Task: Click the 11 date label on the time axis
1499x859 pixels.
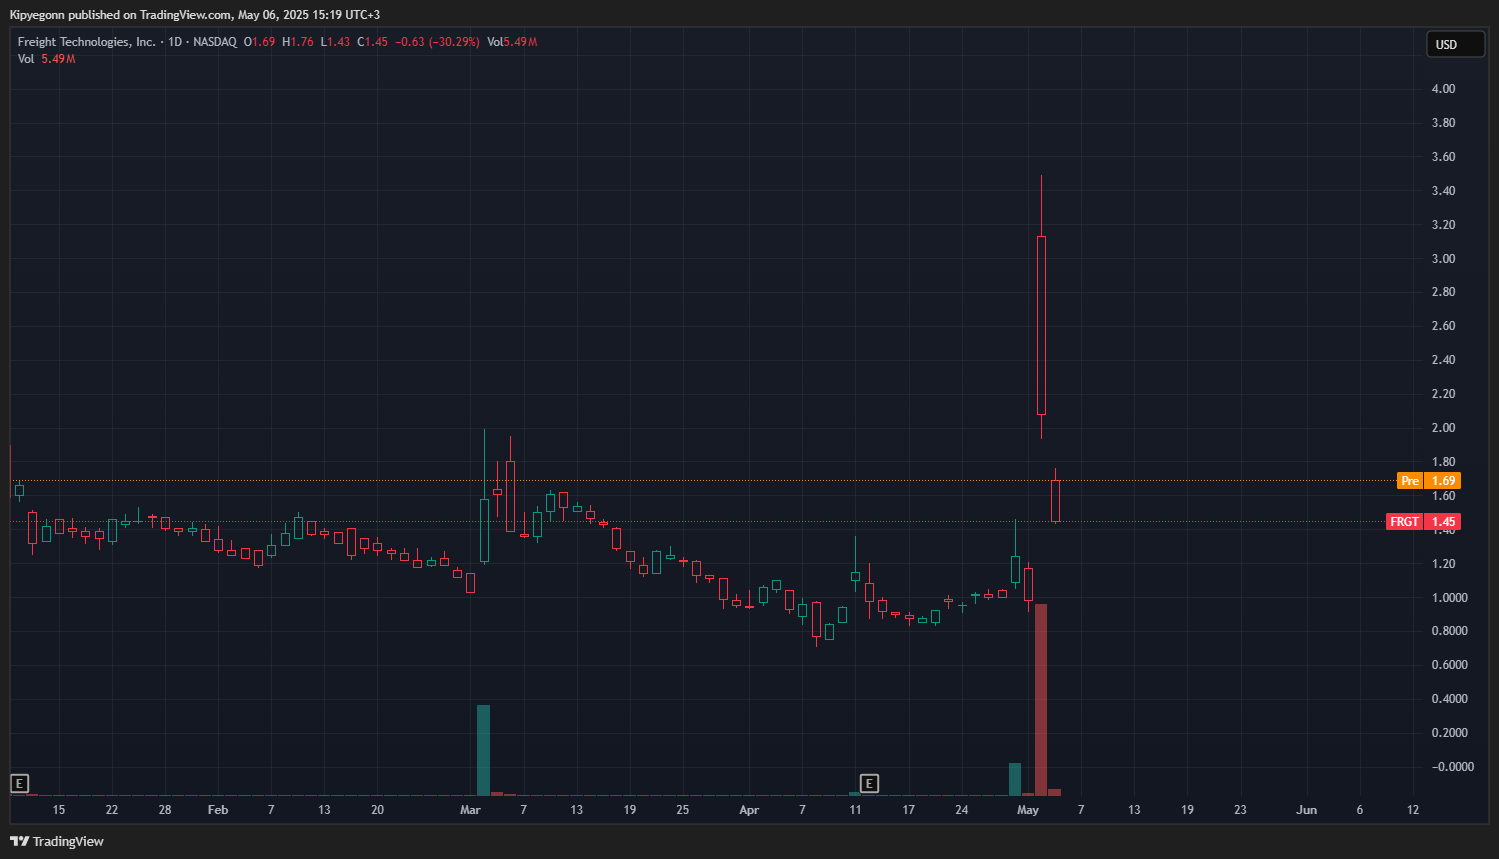Action: [x=855, y=810]
